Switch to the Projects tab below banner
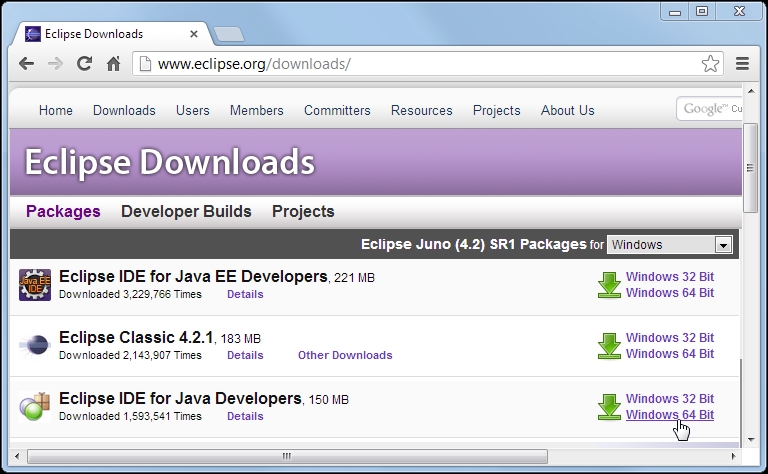 click(303, 211)
